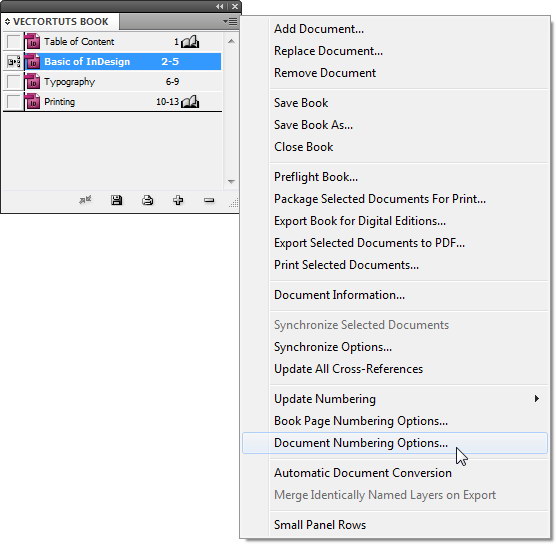Click the book panel scroll up arrow
Image resolution: width=556 pixels, height=544 pixels.
pyautogui.click(x=231, y=41)
